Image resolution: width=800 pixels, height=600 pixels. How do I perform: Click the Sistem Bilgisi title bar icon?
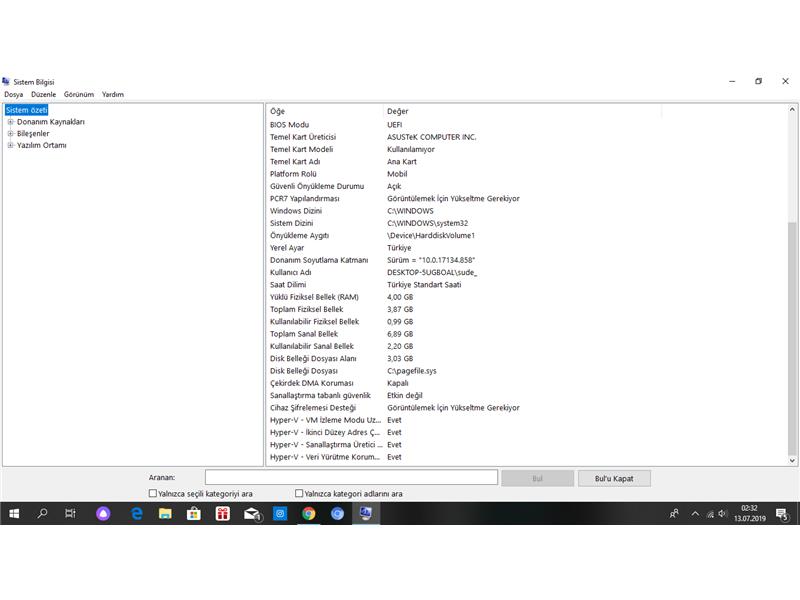coord(6,82)
